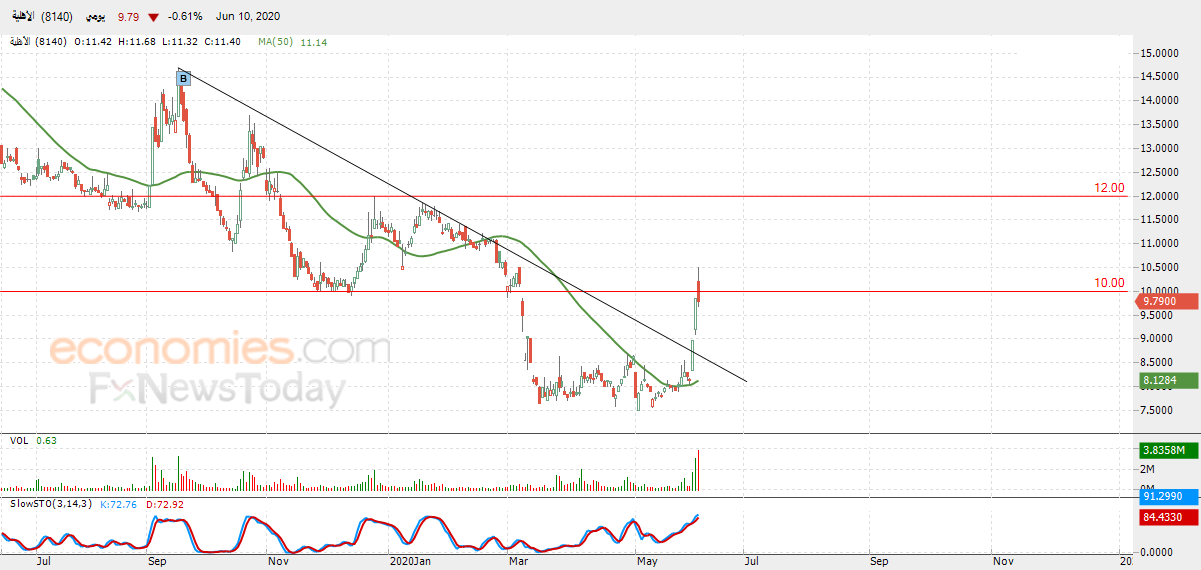Select the VOL indicator label
This screenshot has width=1201, height=570.
18,440
